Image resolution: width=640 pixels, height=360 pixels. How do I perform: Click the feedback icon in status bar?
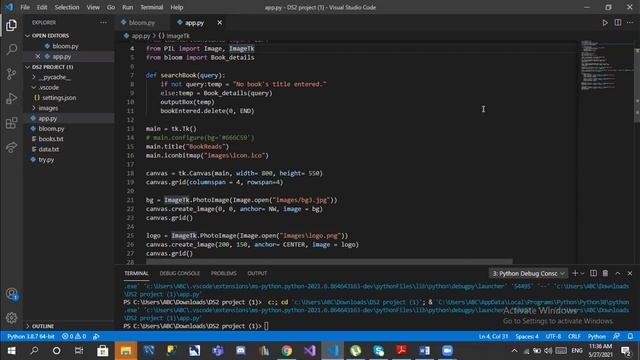pyautogui.click(x=616, y=336)
